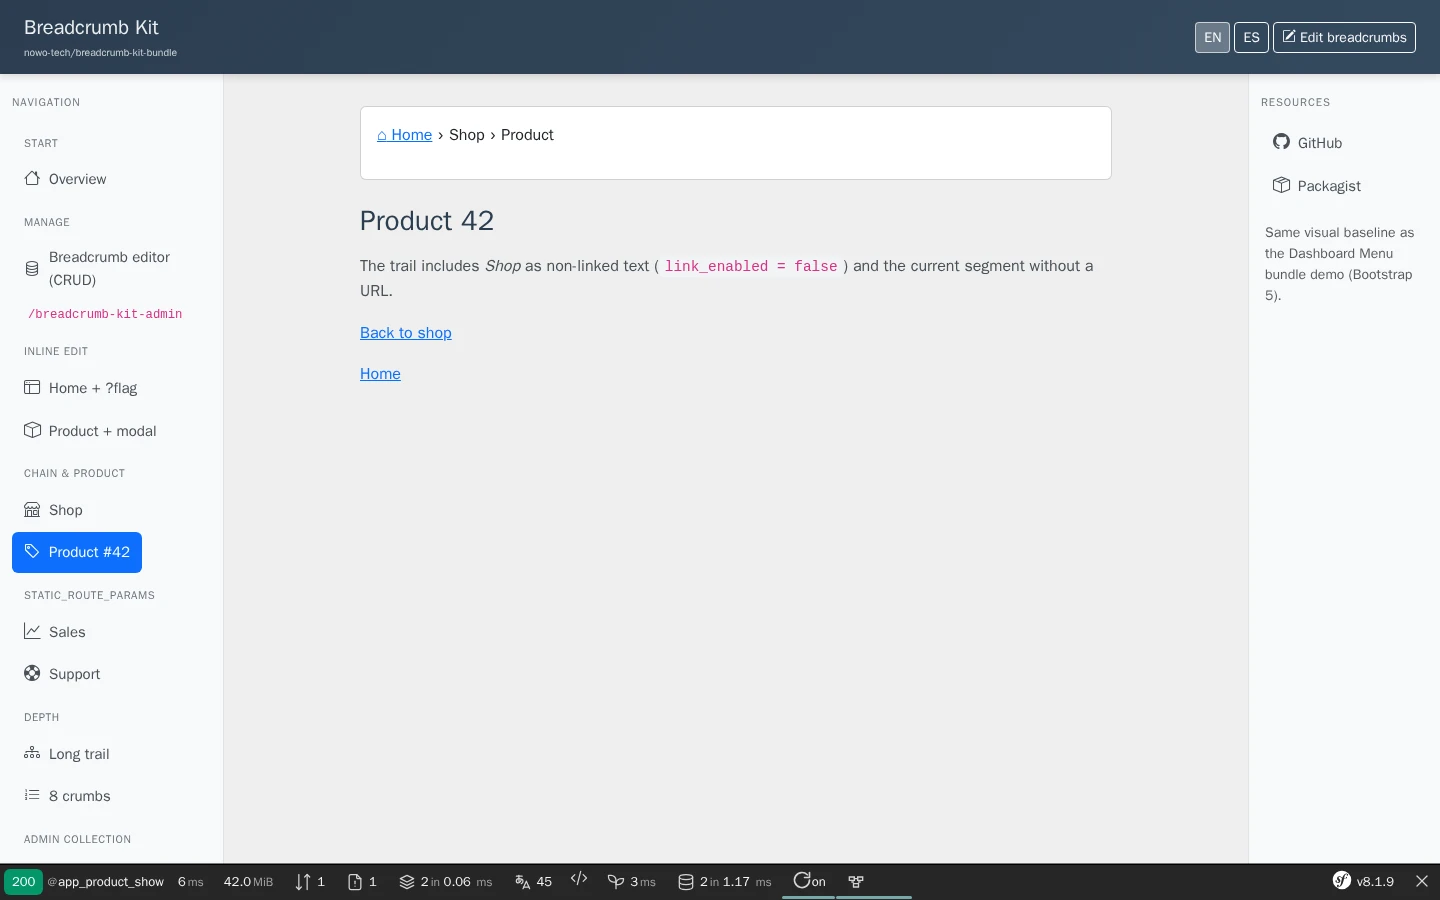The height and width of the screenshot is (900, 1440).
Task: Click the layout icon next to Home + ?flag
Action: (32, 387)
